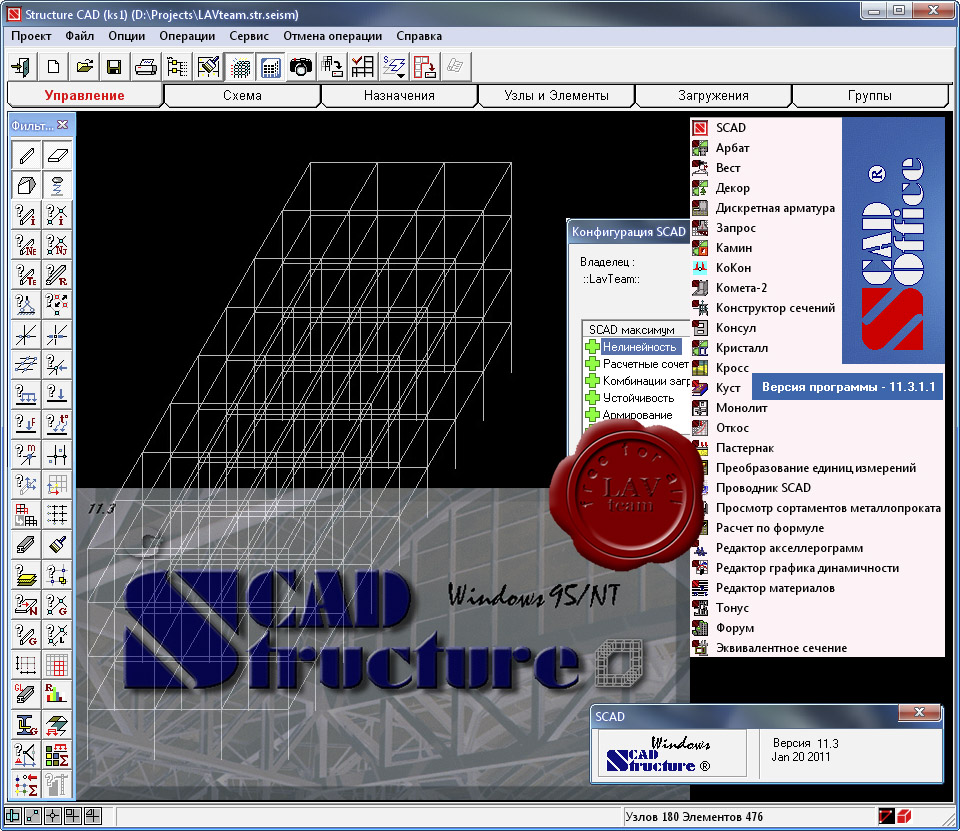Click the distributed load query filter icon
The width and height of the screenshot is (960, 831).
[x=26, y=394]
